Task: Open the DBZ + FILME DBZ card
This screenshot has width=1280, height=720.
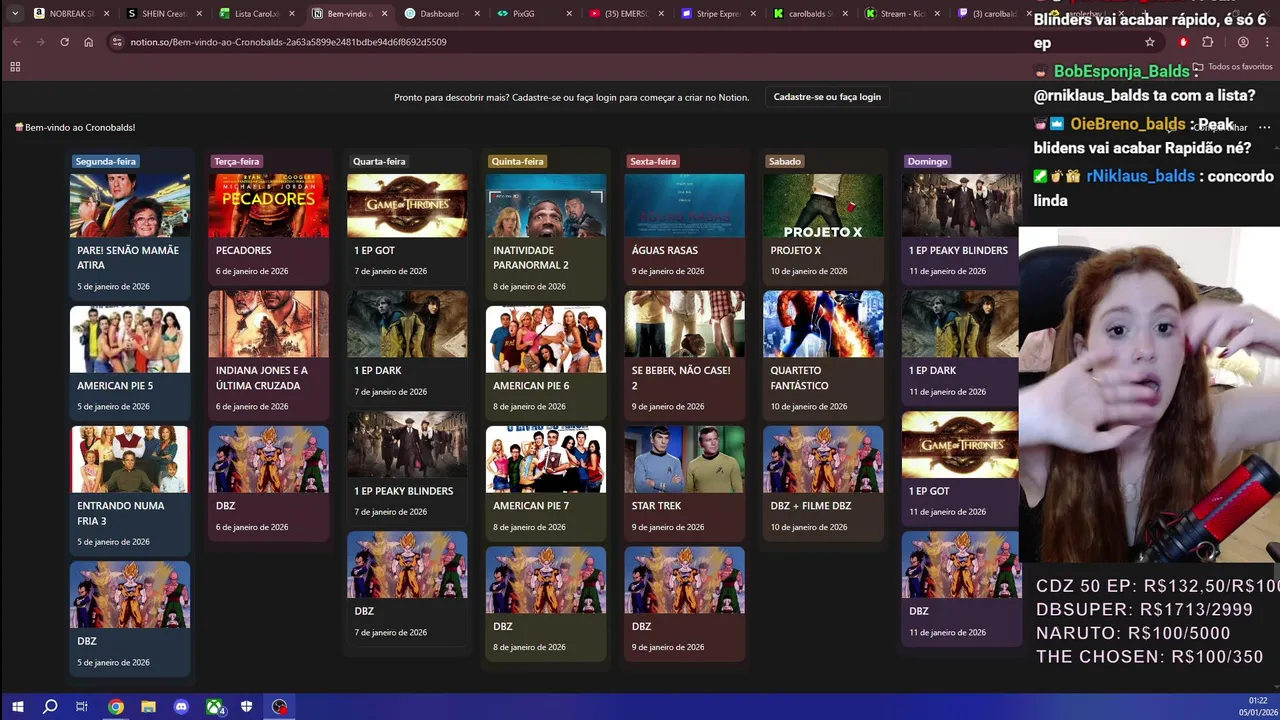Action: (x=823, y=482)
